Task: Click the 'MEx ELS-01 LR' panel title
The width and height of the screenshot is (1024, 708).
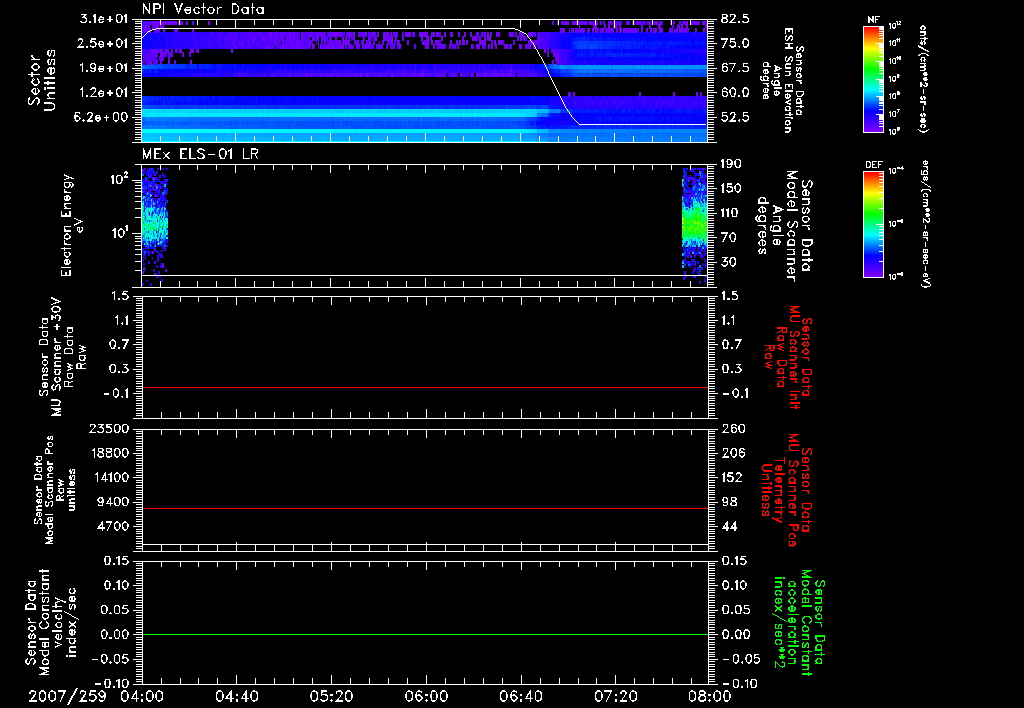Action: coord(200,154)
